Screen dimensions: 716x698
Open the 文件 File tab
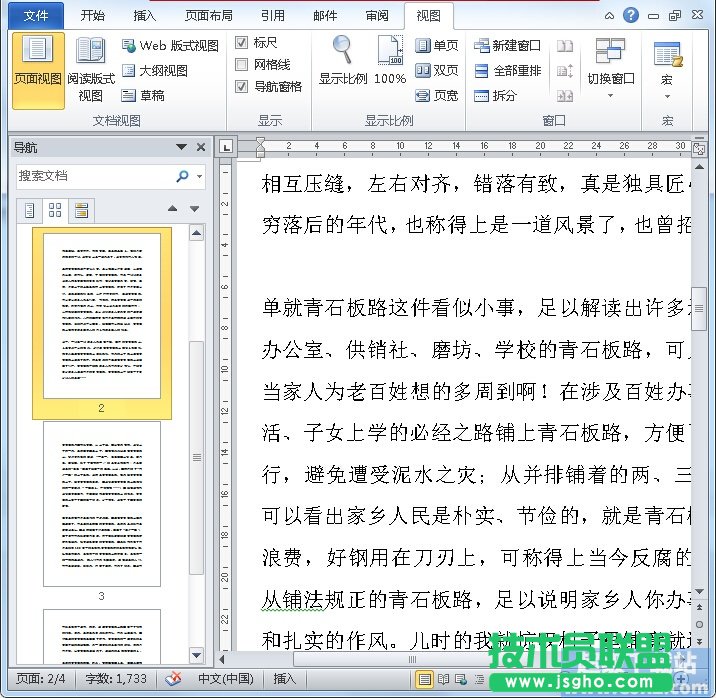coord(36,16)
